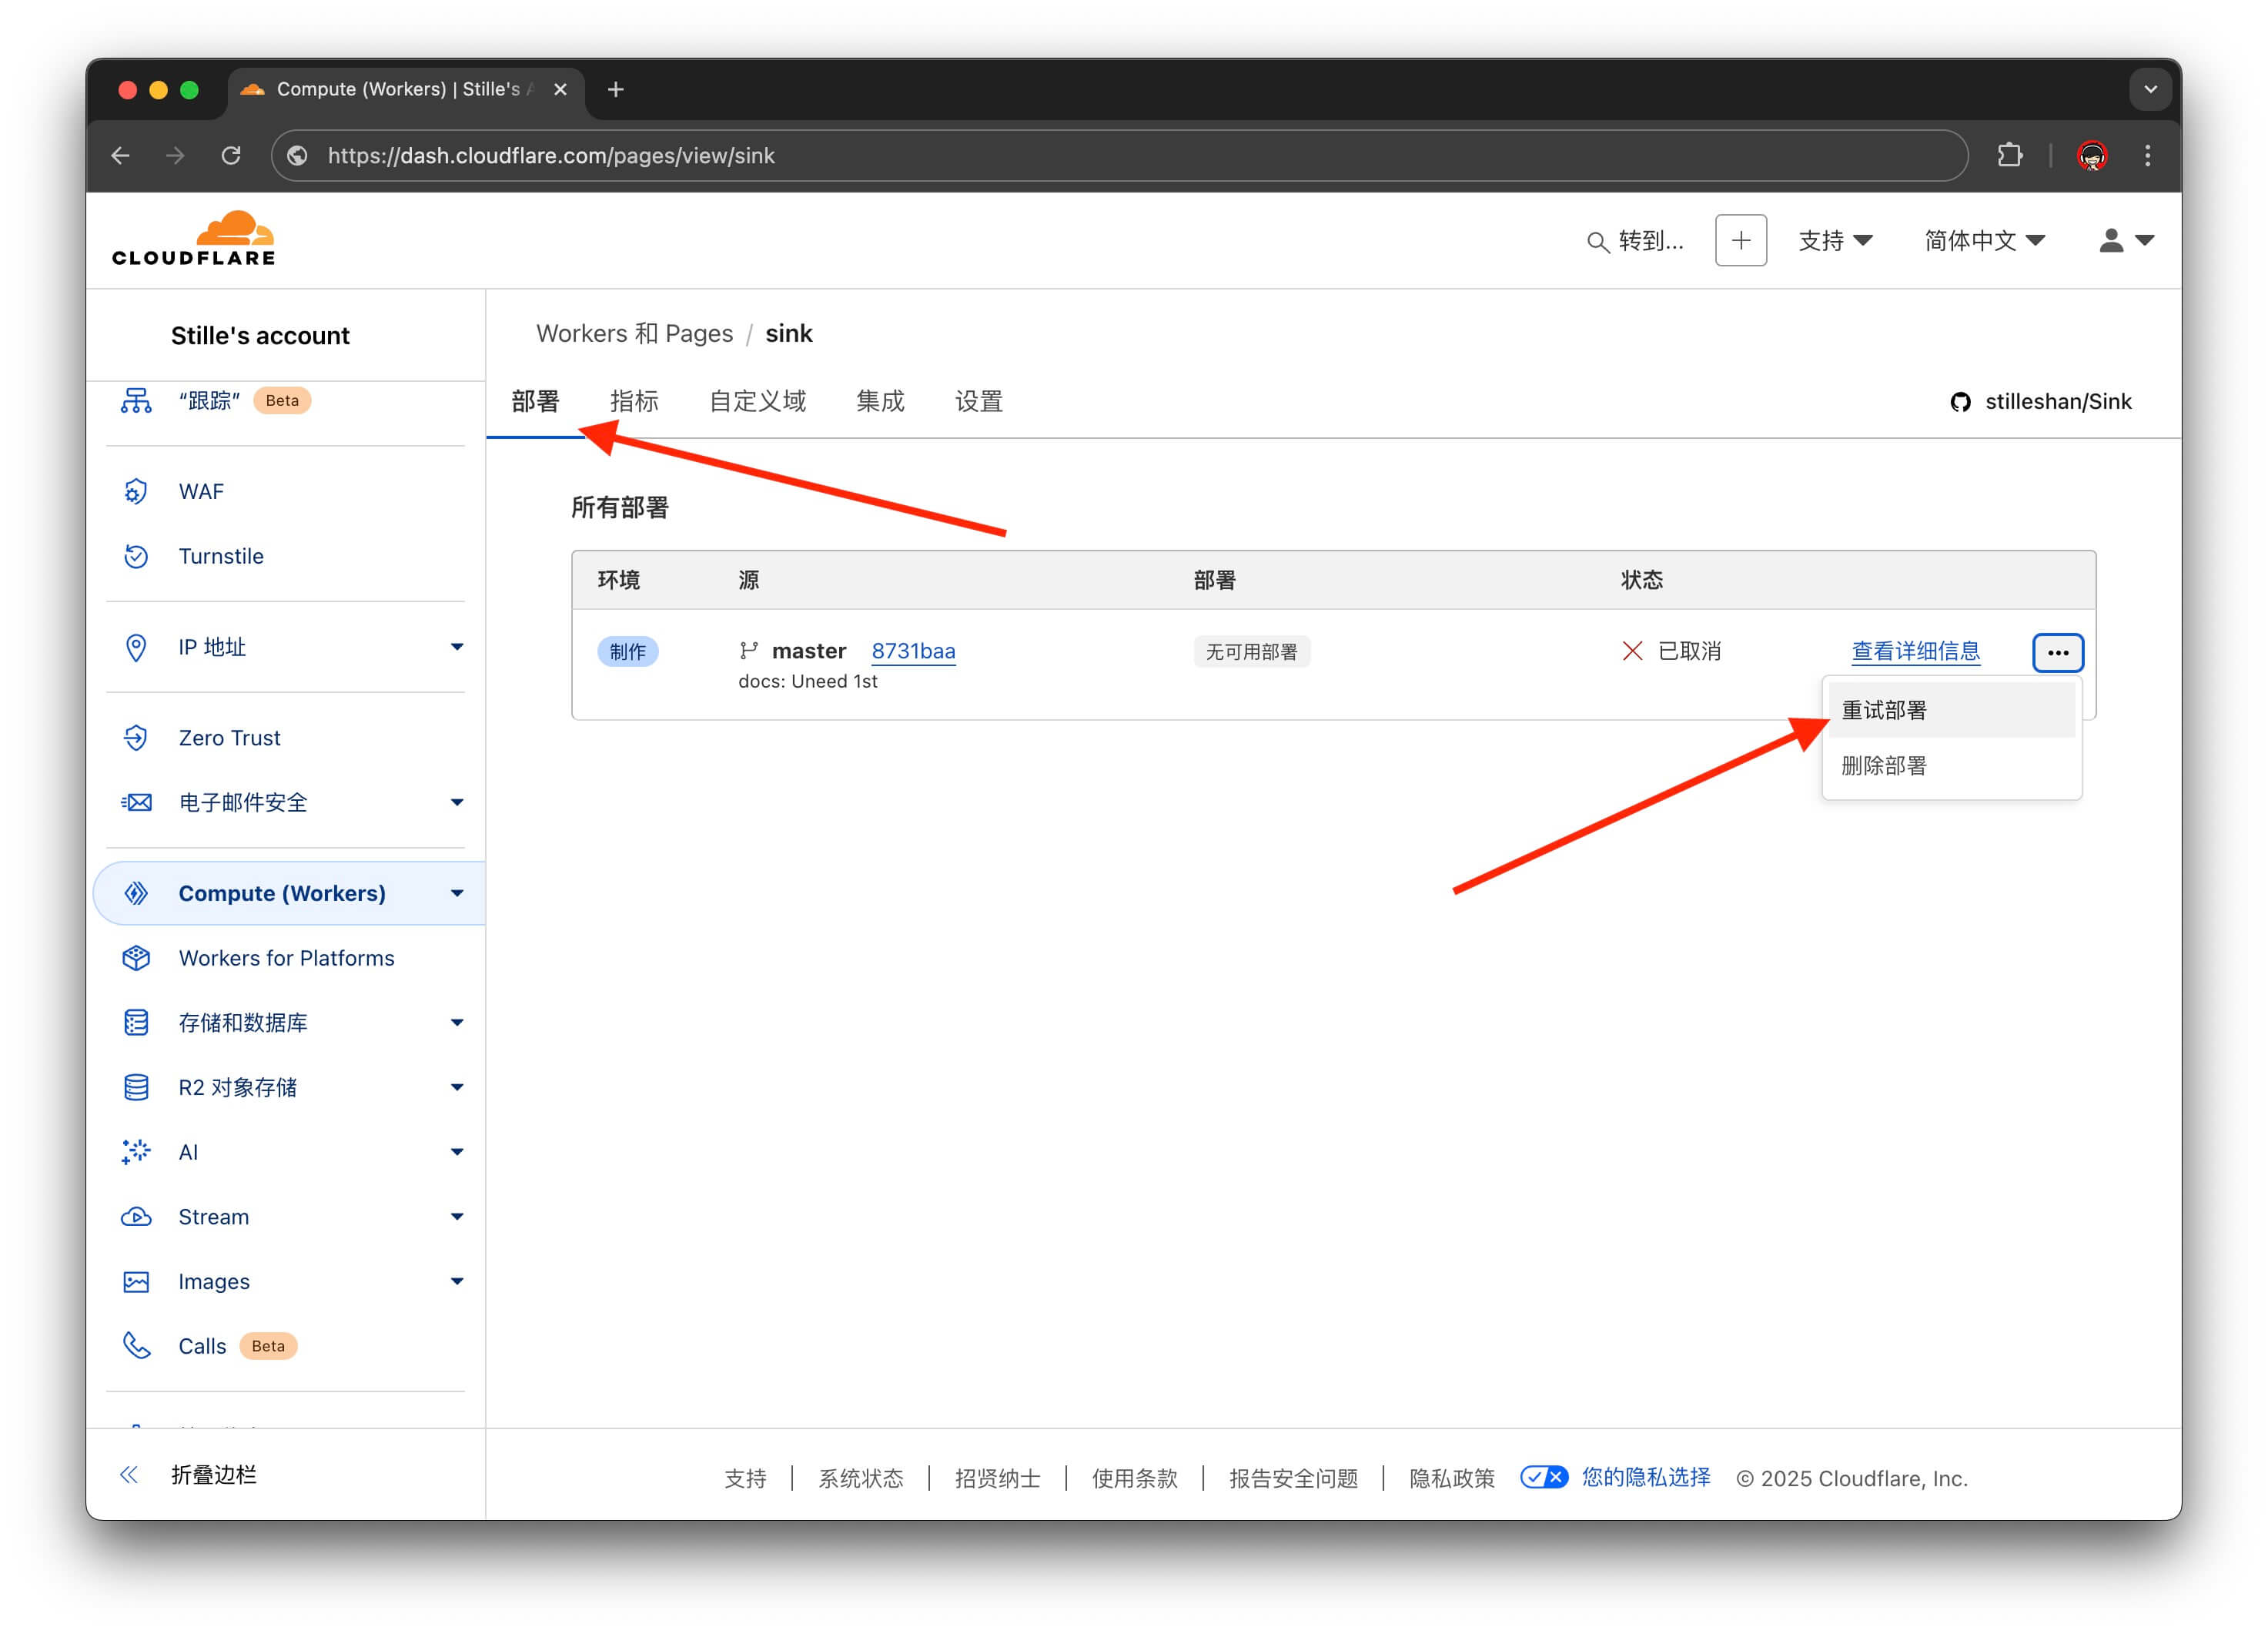Go to Workers 和 Pages breadcrumb
This screenshot has height=1634, width=2268.
point(634,334)
